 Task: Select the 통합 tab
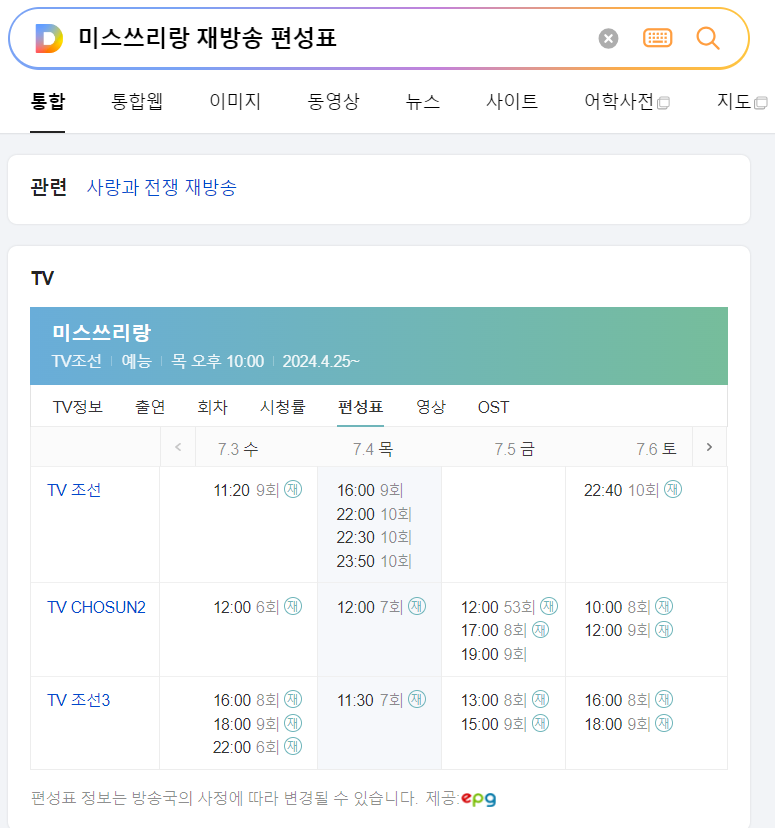pyautogui.click(x=48, y=101)
